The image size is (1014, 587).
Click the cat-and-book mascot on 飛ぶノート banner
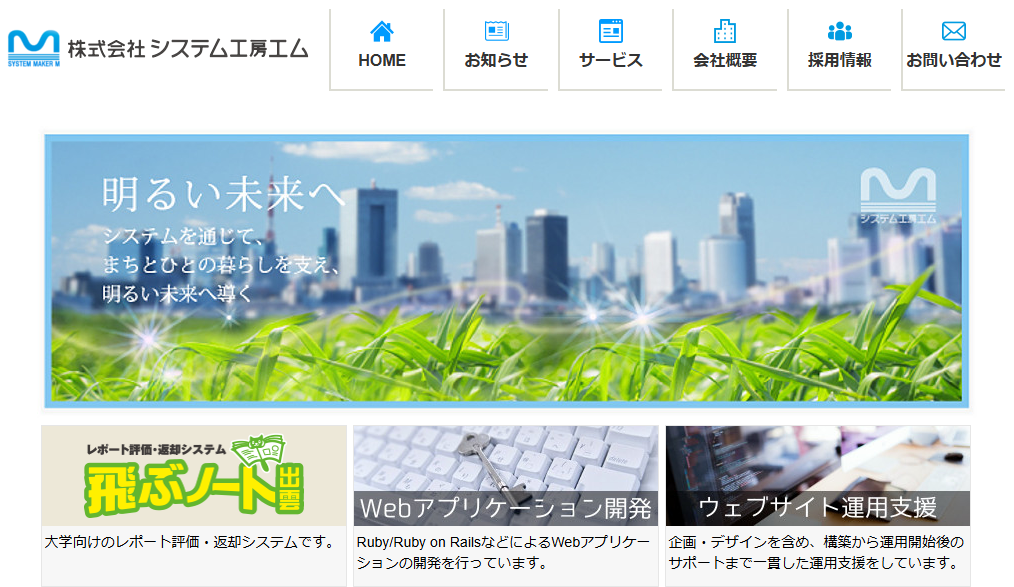(x=259, y=451)
